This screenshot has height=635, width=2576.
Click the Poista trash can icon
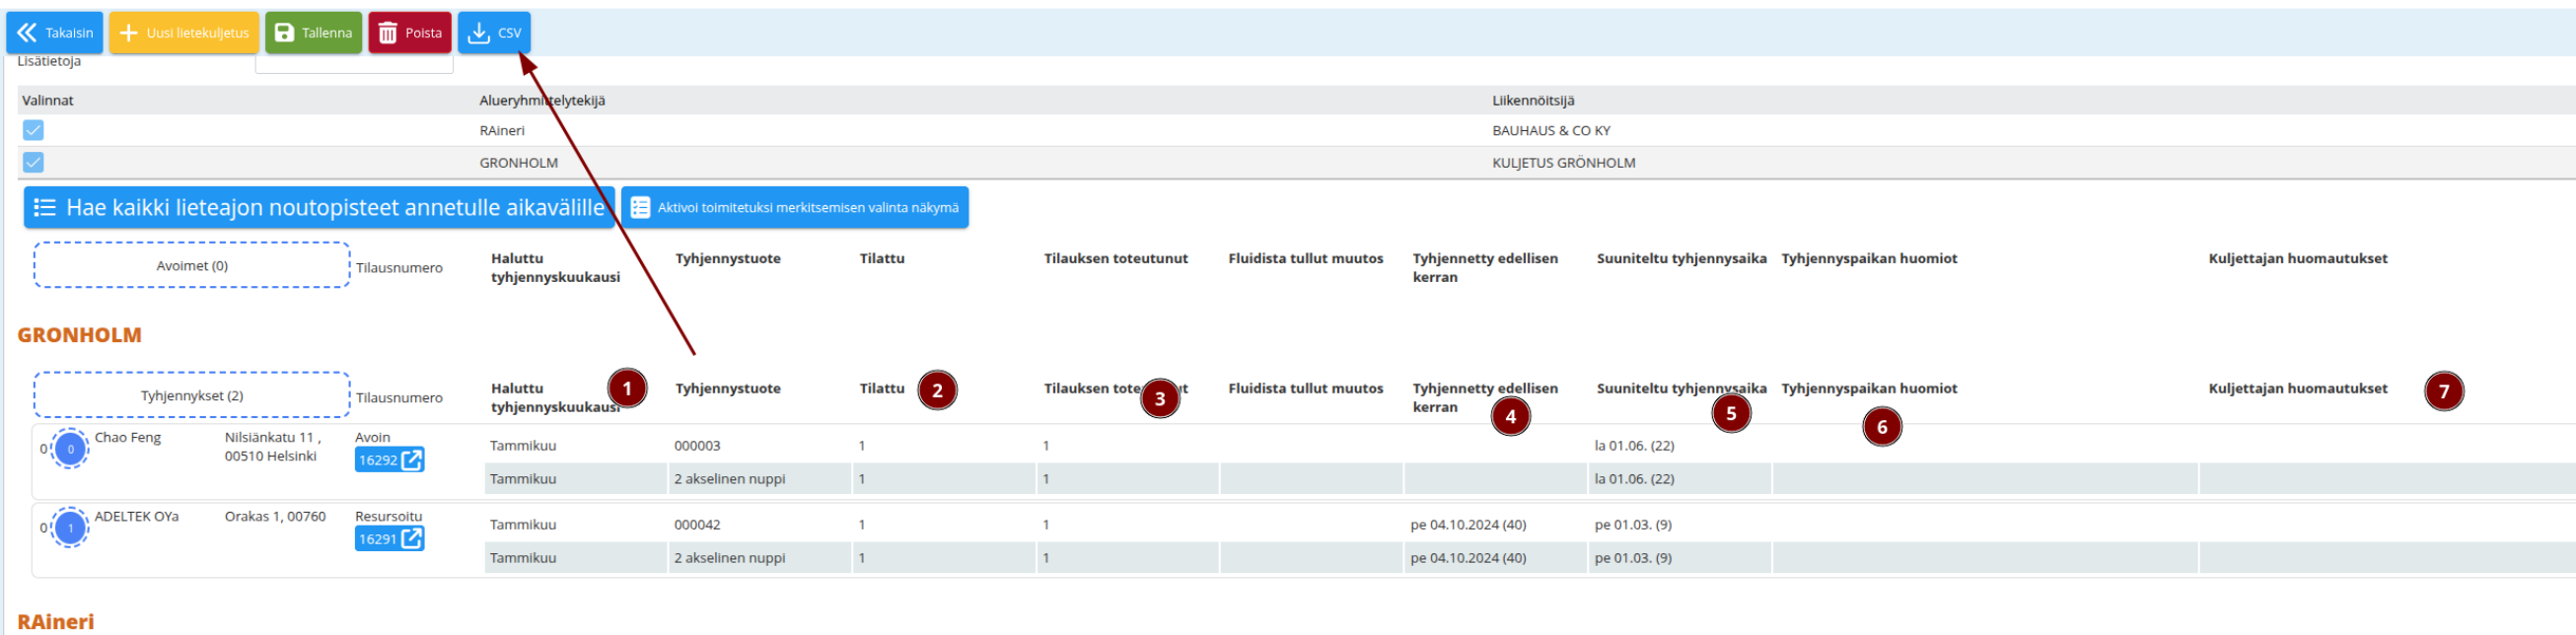pyautogui.click(x=387, y=33)
